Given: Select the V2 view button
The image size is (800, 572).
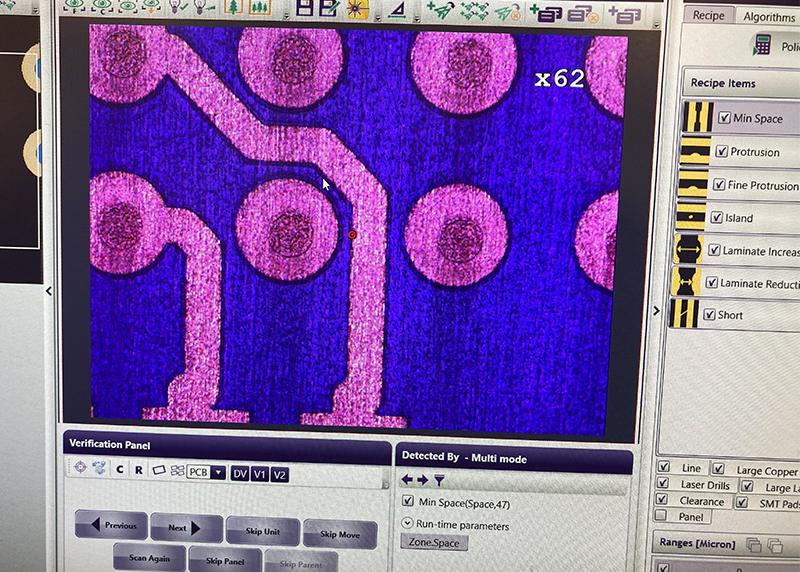Looking at the screenshot, I should (x=279, y=475).
